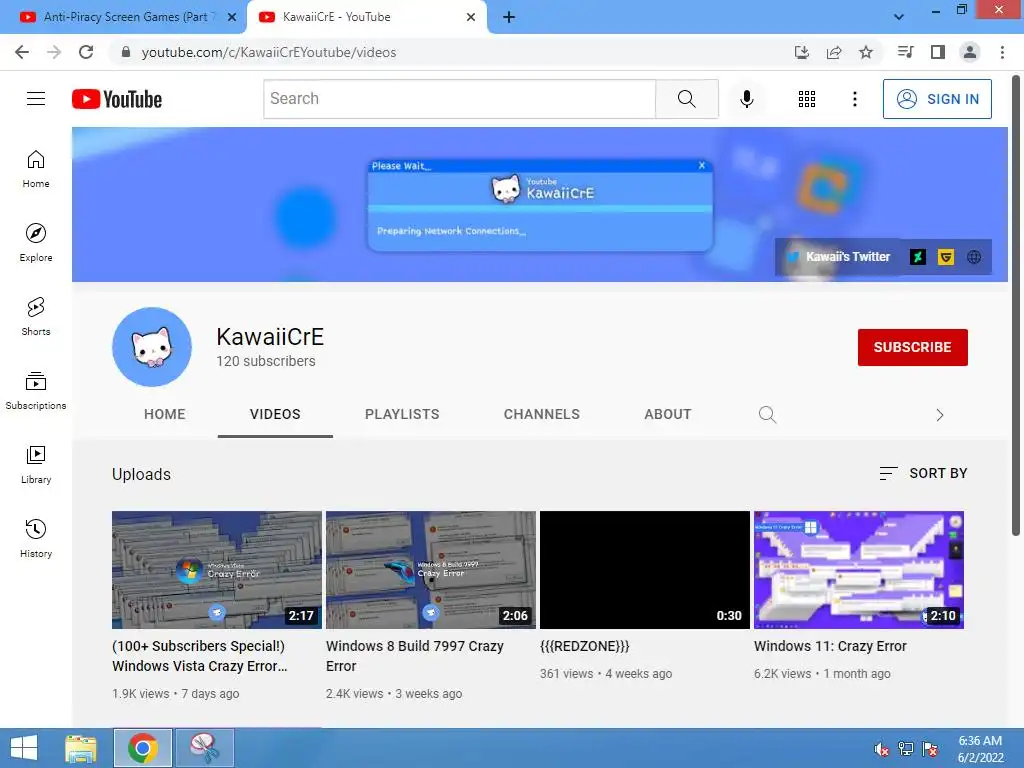Click the Chrome taskbar icon

(143, 748)
